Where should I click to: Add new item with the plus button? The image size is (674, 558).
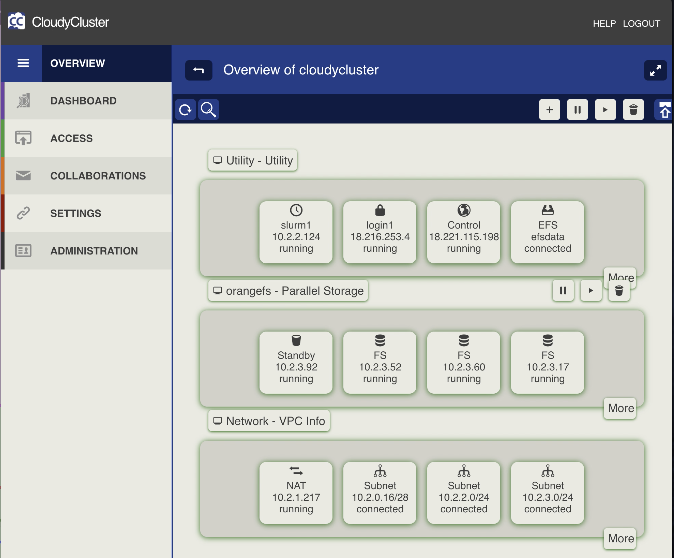coord(549,110)
